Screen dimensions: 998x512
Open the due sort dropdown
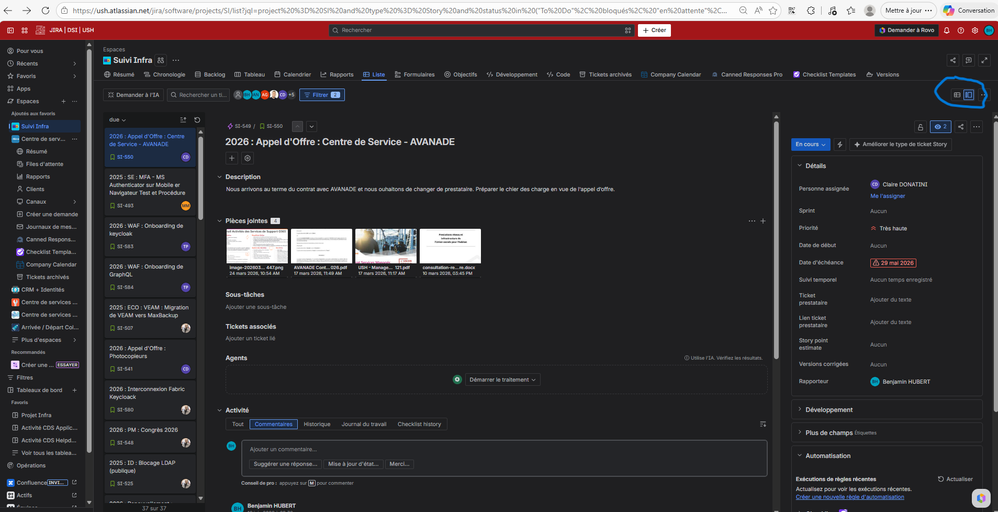(x=118, y=120)
